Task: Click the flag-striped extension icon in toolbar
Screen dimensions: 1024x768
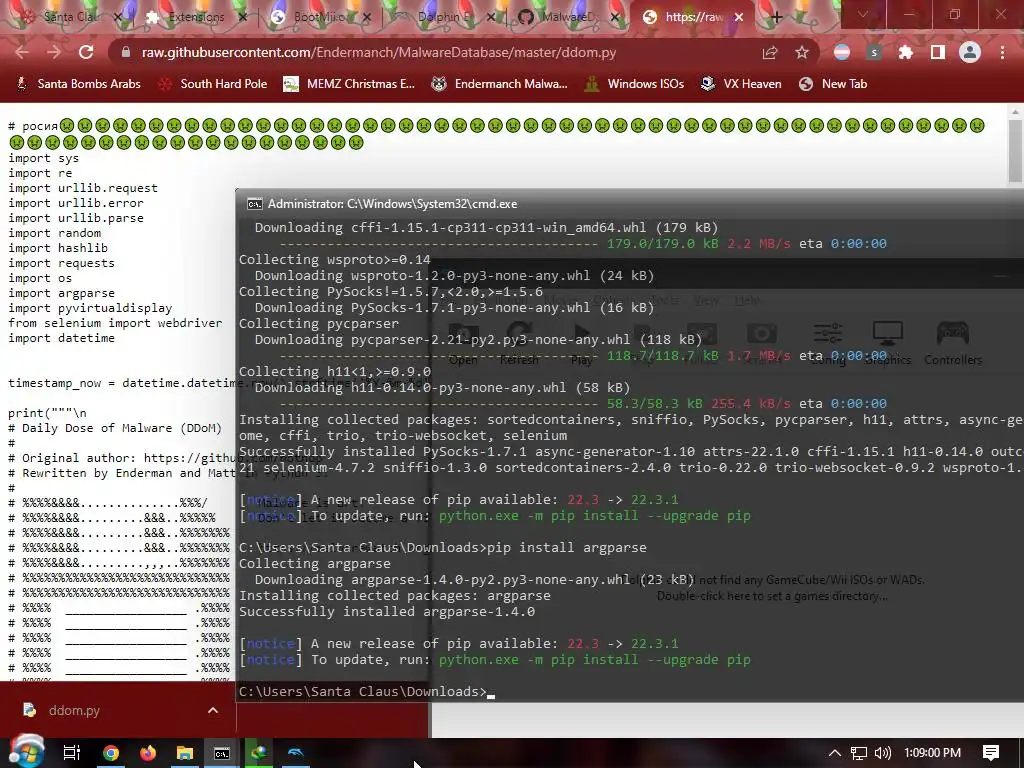Action: [842, 52]
